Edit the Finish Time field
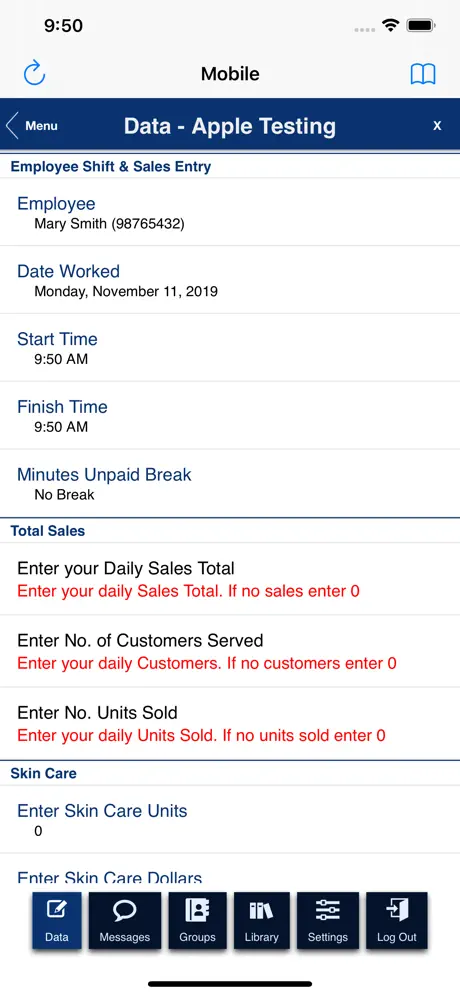The width and height of the screenshot is (460, 996). pos(230,416)
